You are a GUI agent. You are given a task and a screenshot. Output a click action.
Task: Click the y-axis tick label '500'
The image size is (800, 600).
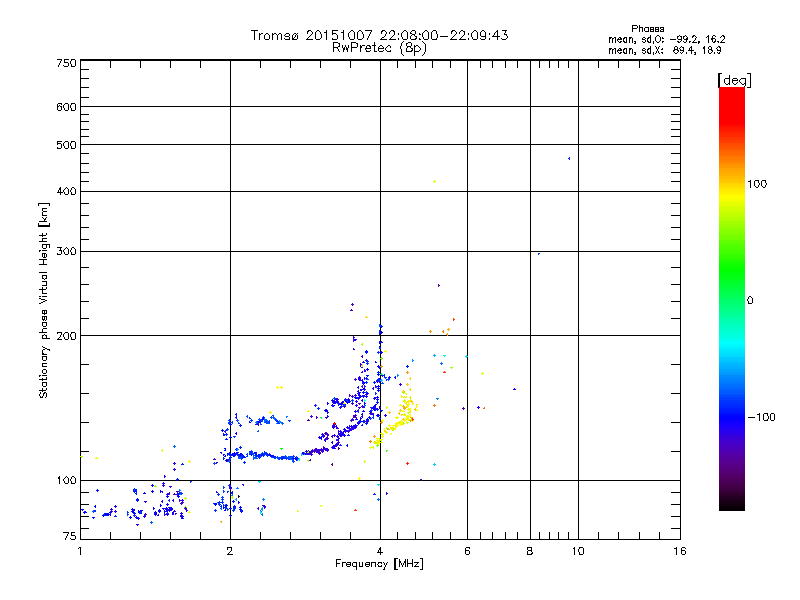pos(66,145)
